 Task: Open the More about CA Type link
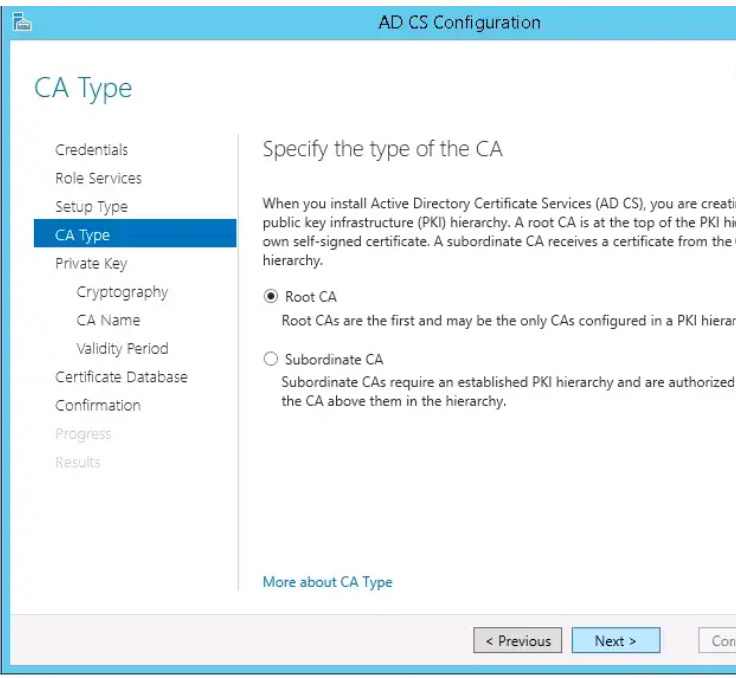click(x=327, y=582)
